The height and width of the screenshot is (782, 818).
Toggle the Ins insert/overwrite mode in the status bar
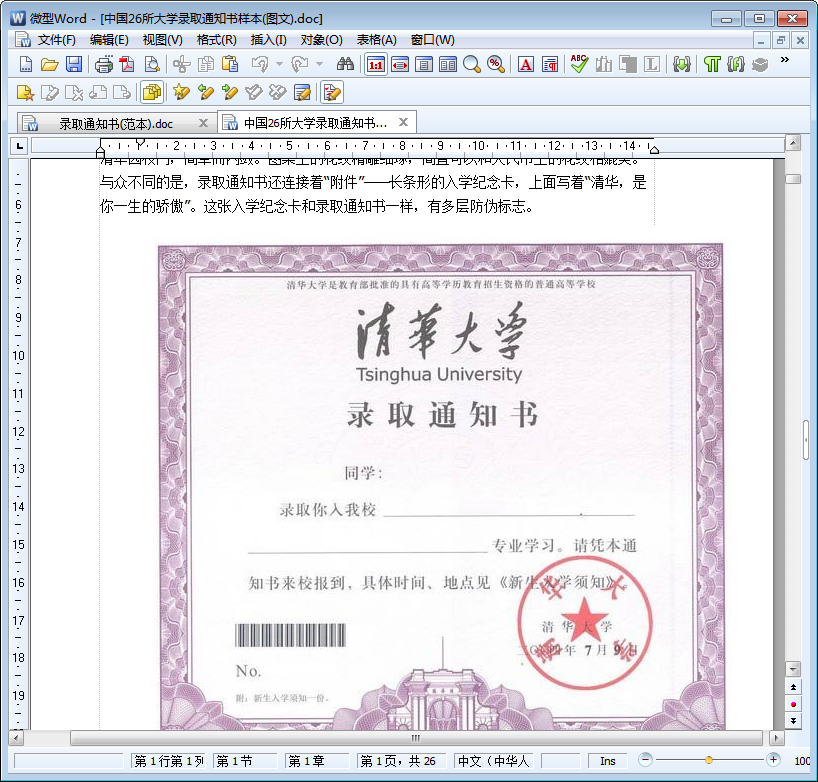pyautogui.click(x=607, y=761)
